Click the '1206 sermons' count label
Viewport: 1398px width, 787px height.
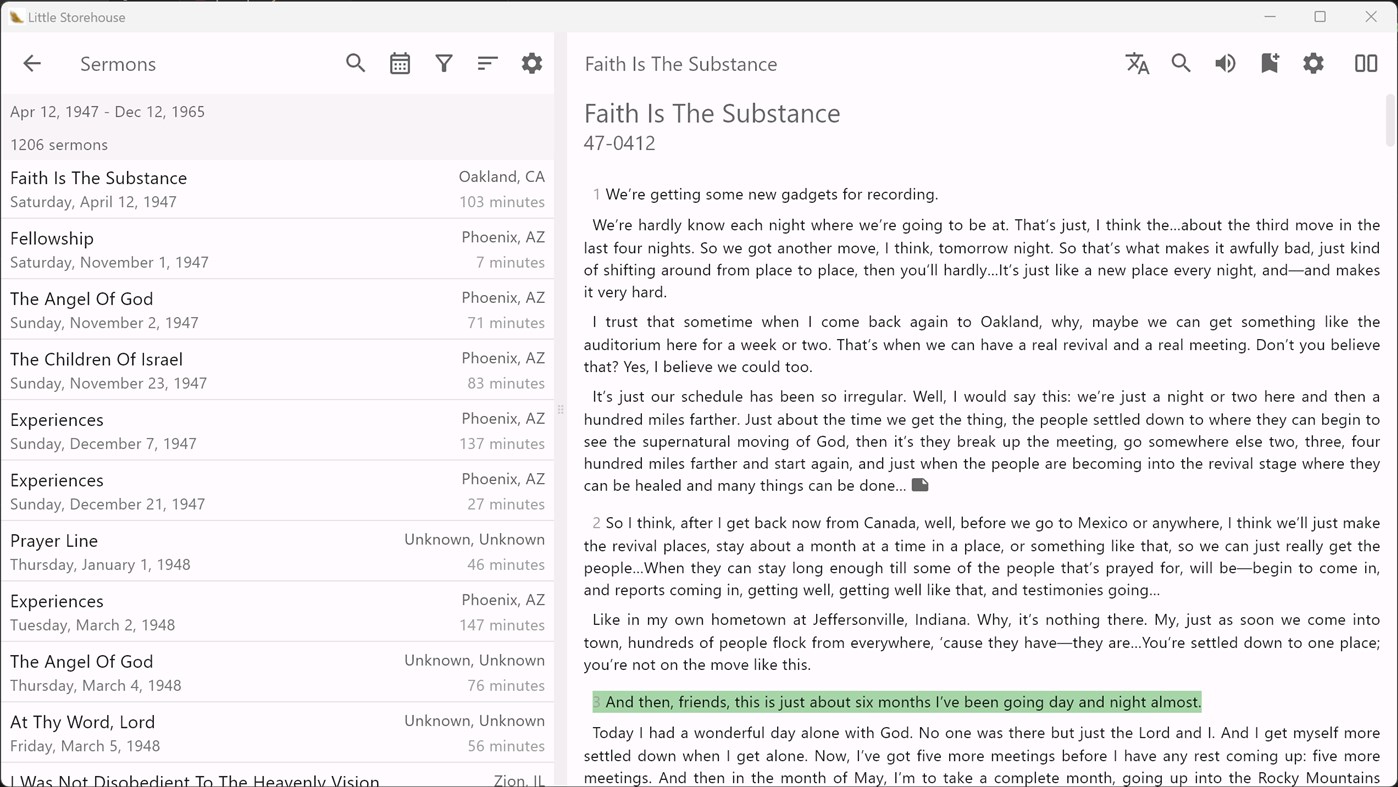pyautogui.click(x=59, y=145)
